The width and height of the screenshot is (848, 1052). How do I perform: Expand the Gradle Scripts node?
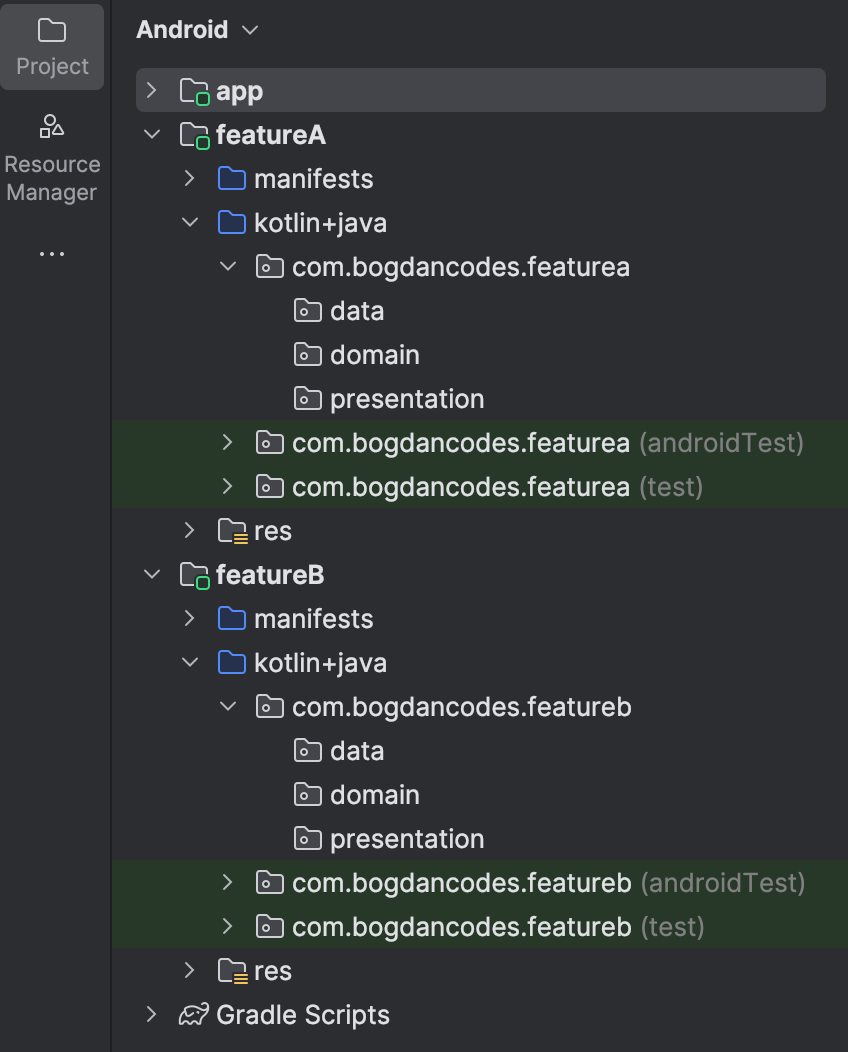click(152, 1014)
